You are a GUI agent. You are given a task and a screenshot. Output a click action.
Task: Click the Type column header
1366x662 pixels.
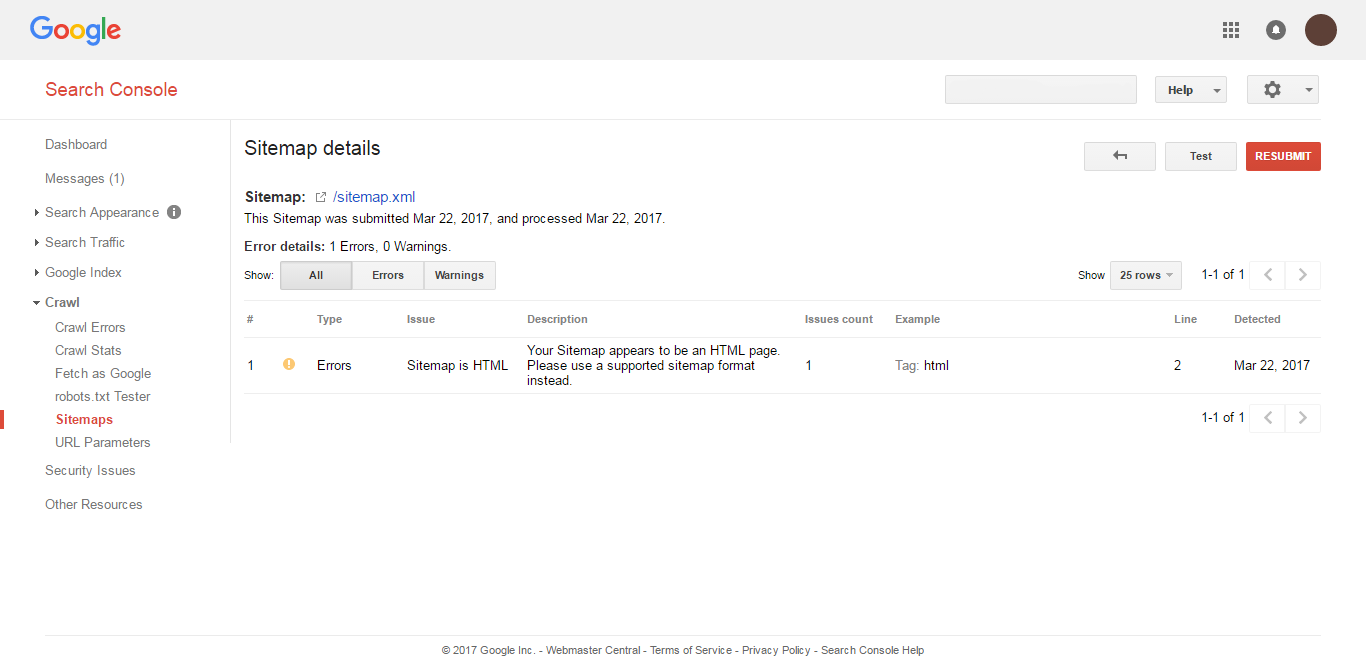(329, 319)
